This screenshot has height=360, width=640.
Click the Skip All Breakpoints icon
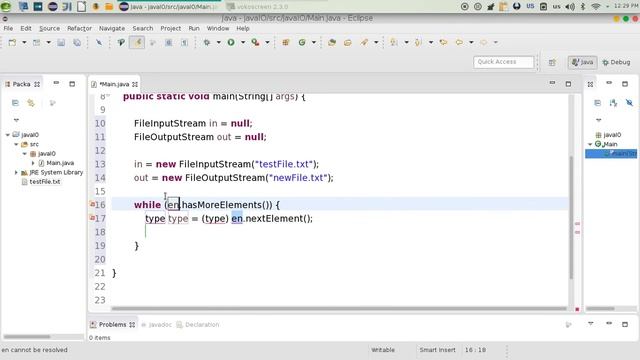99,42
